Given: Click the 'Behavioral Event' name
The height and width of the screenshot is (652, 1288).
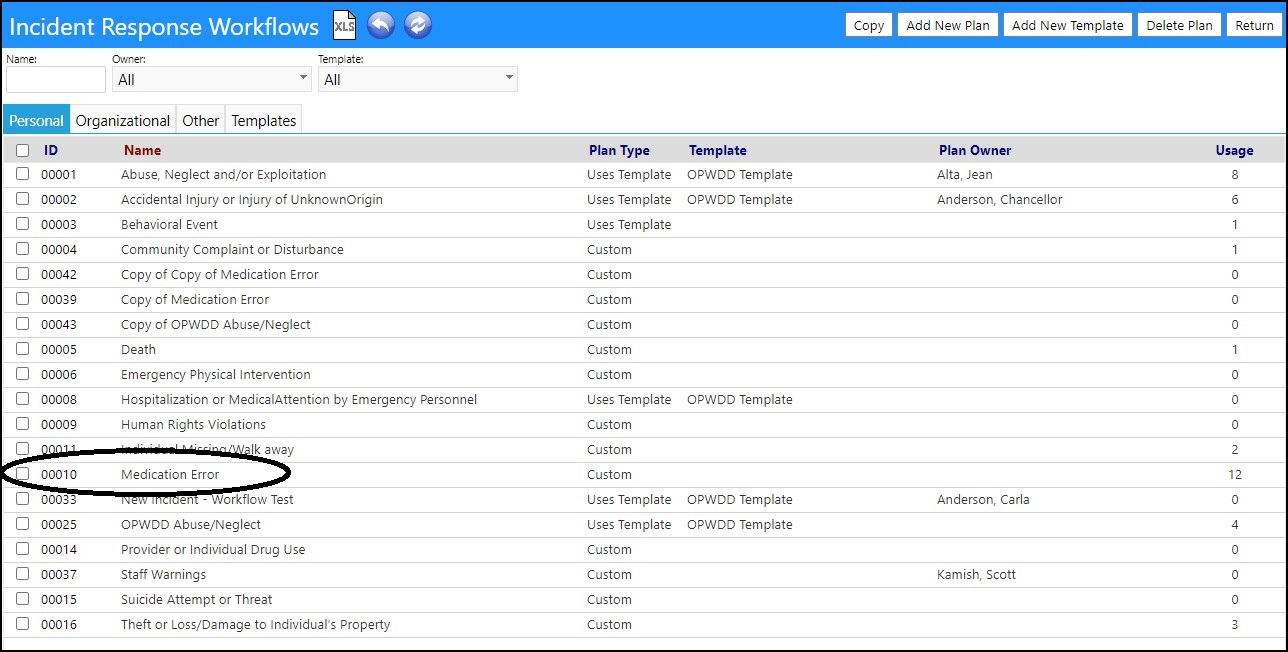Looking at the screenshot, I should click(x=169, y=224).
